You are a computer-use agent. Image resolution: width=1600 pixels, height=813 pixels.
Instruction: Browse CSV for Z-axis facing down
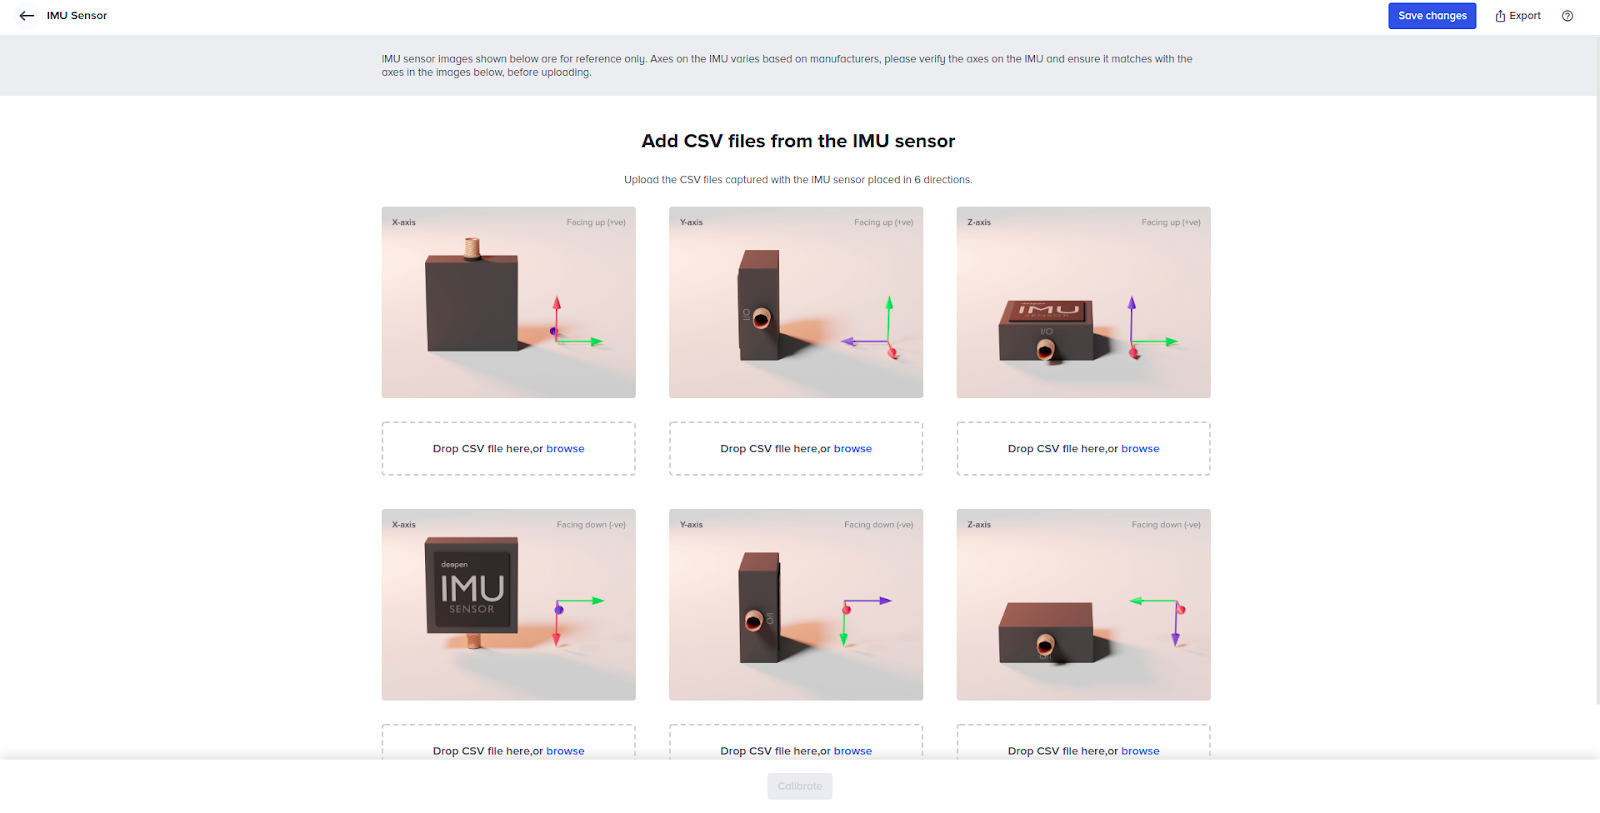coord(1140,751)
